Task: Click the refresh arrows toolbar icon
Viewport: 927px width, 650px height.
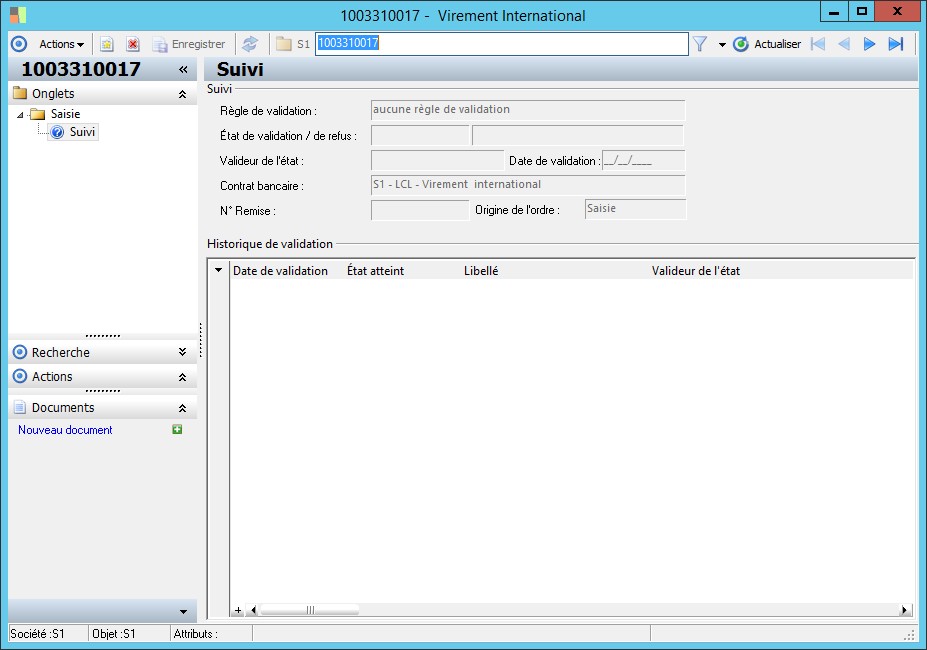Action: click(250, 44)
